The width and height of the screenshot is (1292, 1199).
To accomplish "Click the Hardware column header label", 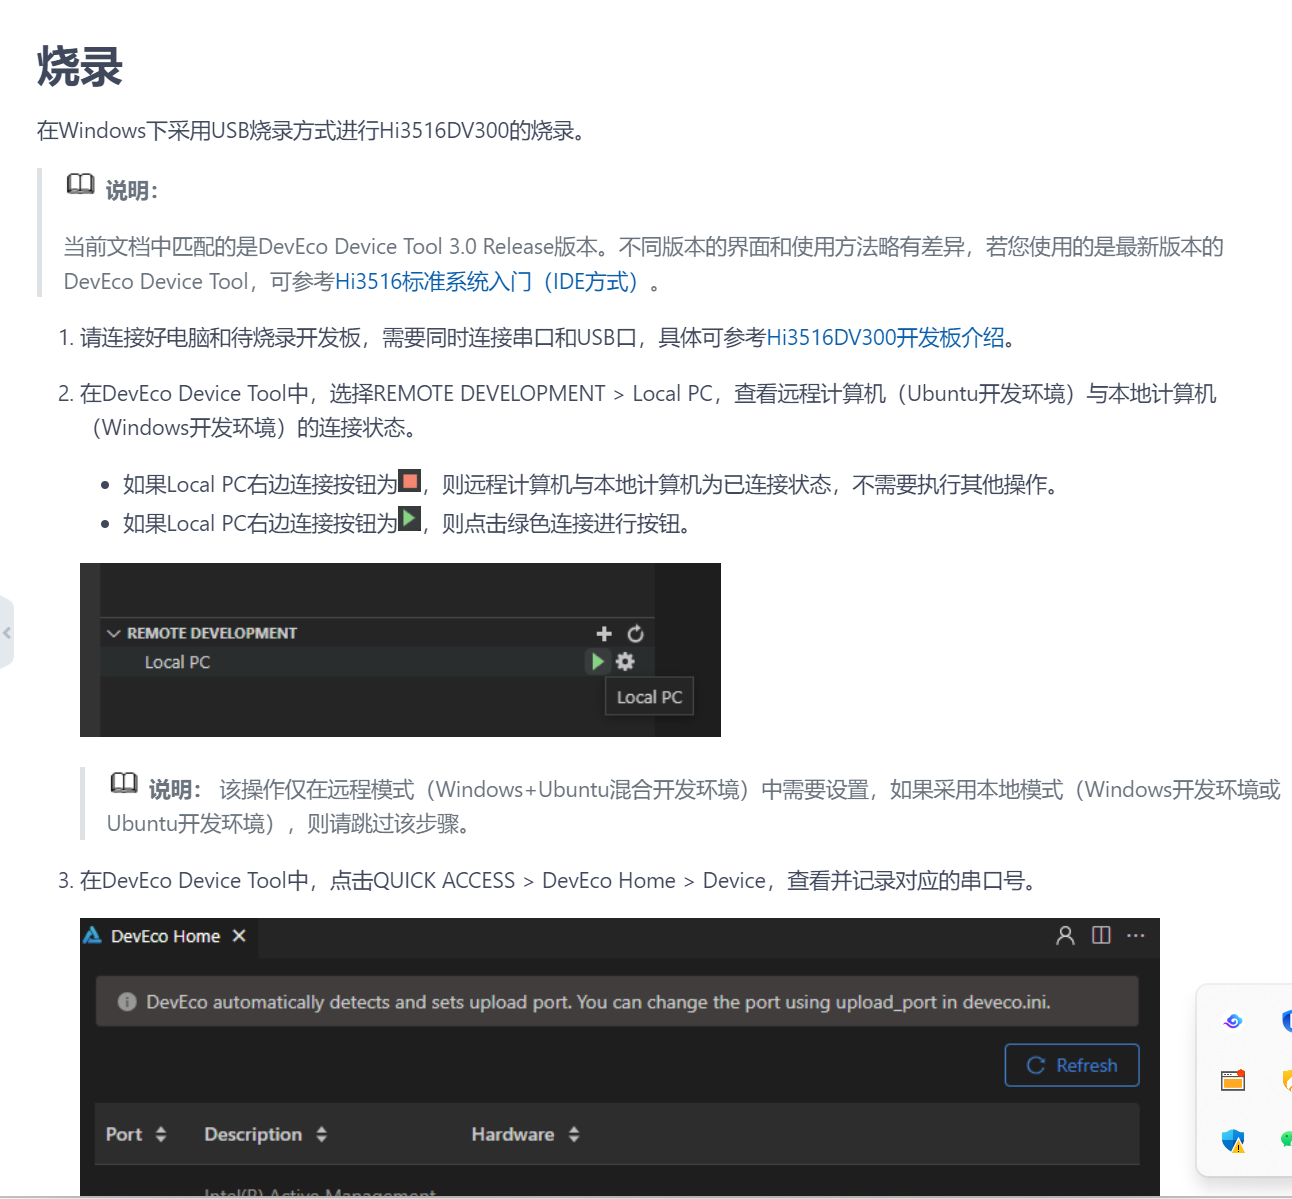I will point(513,1134).
